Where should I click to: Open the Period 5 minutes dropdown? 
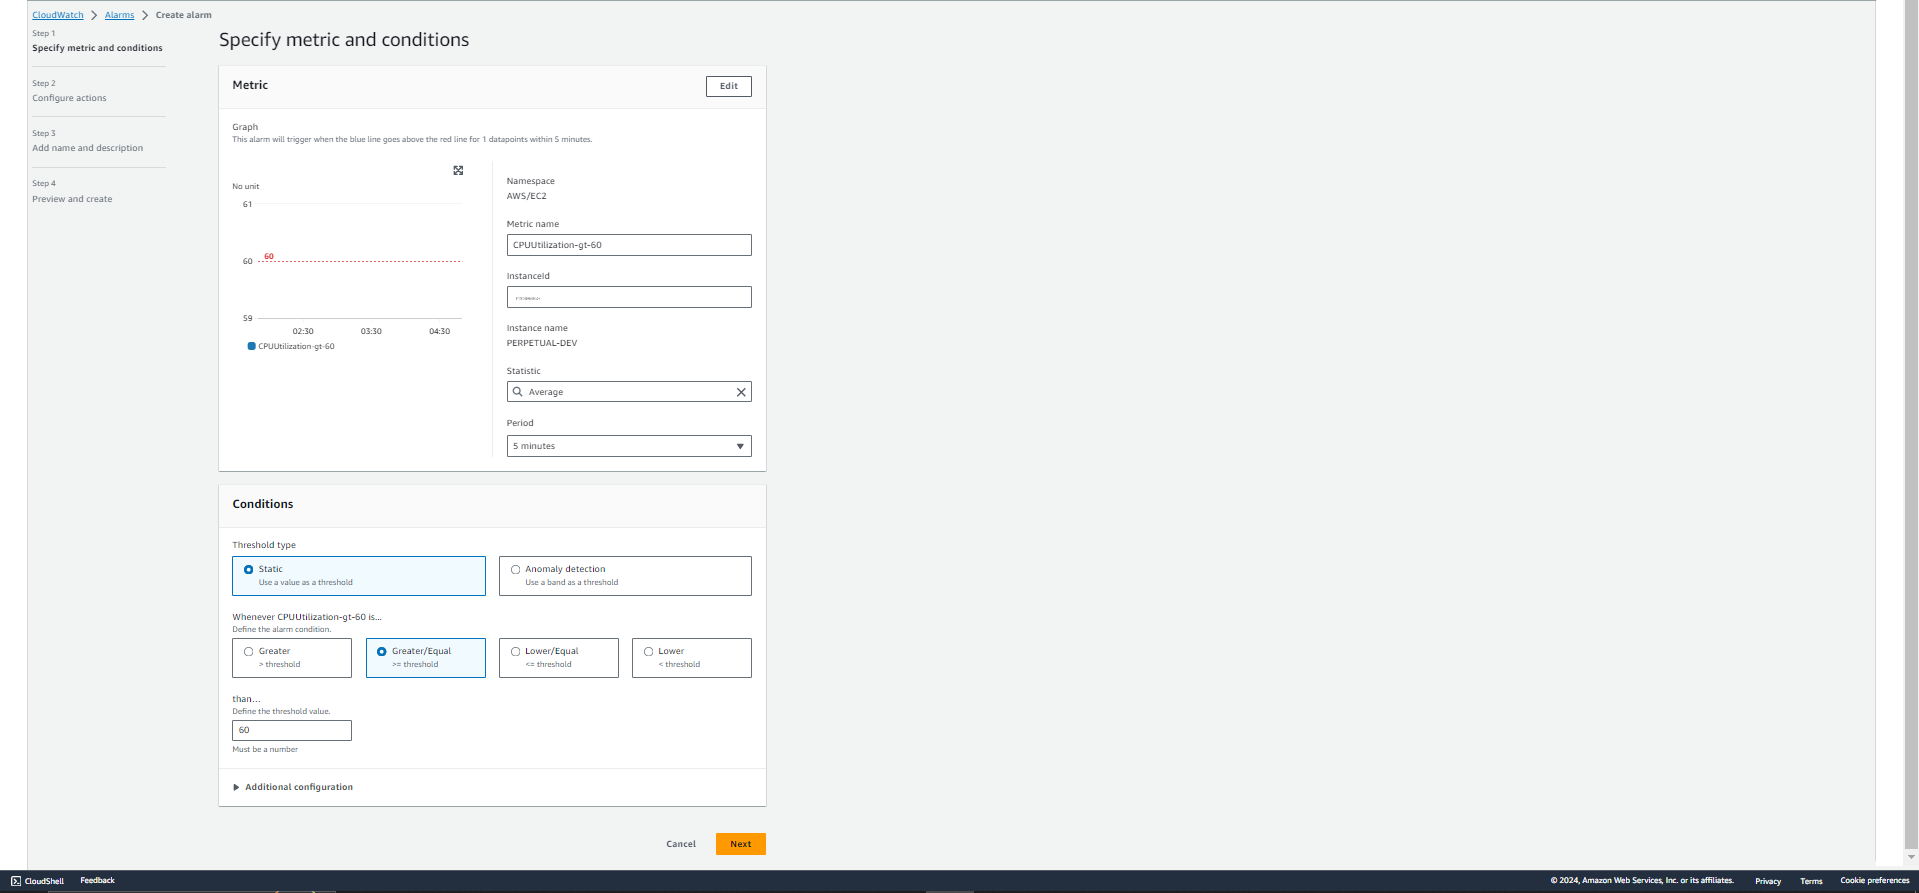tap(629, 446)
